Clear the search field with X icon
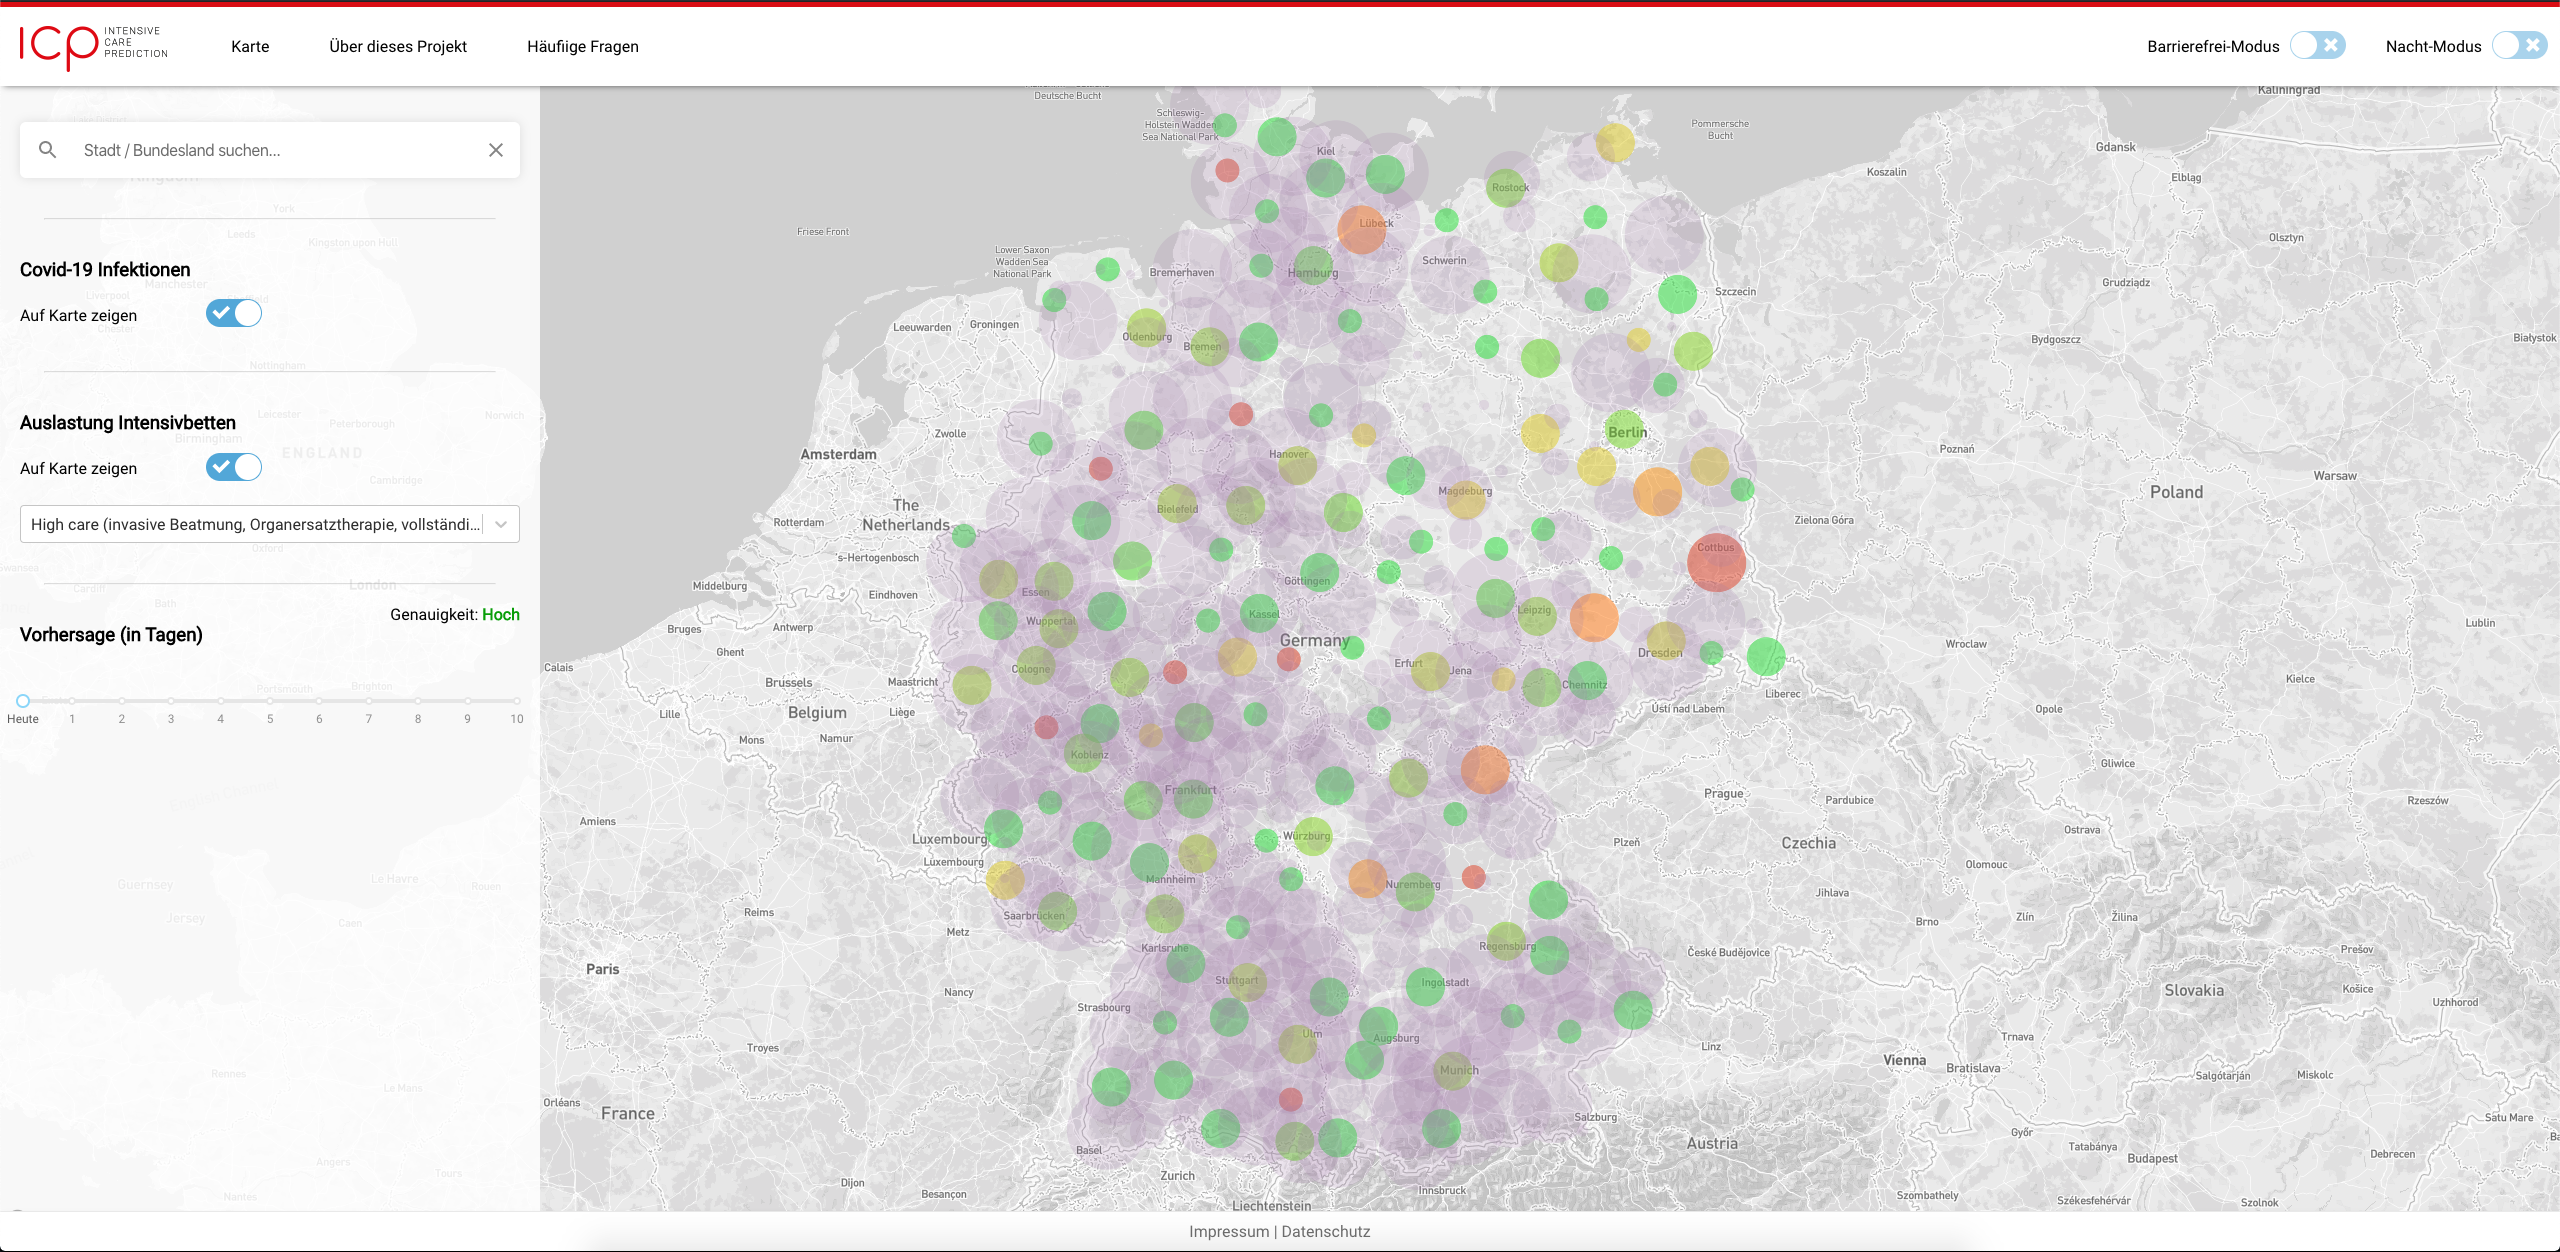 pyautogui.click(x=495, y=150)
